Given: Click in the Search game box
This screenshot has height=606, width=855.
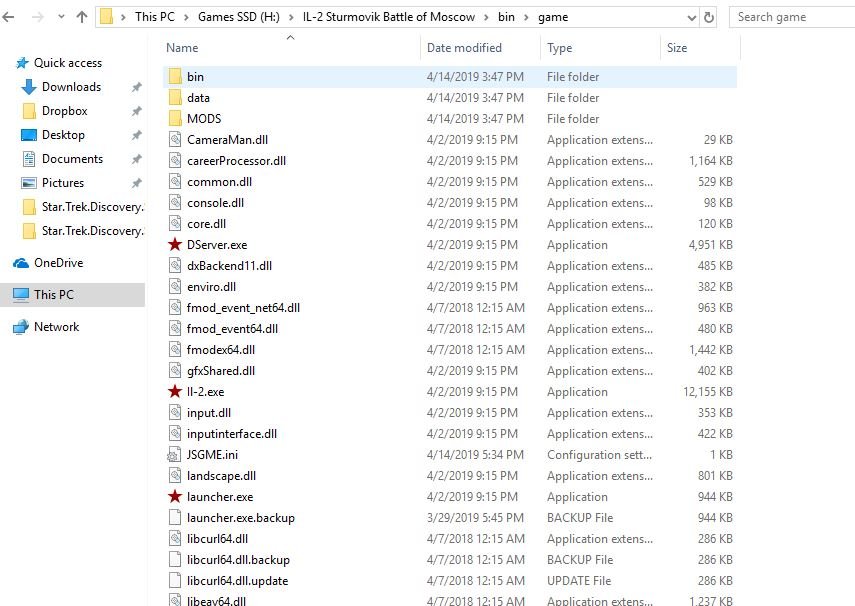Looking at the screenshot, I should coord(792,17).
